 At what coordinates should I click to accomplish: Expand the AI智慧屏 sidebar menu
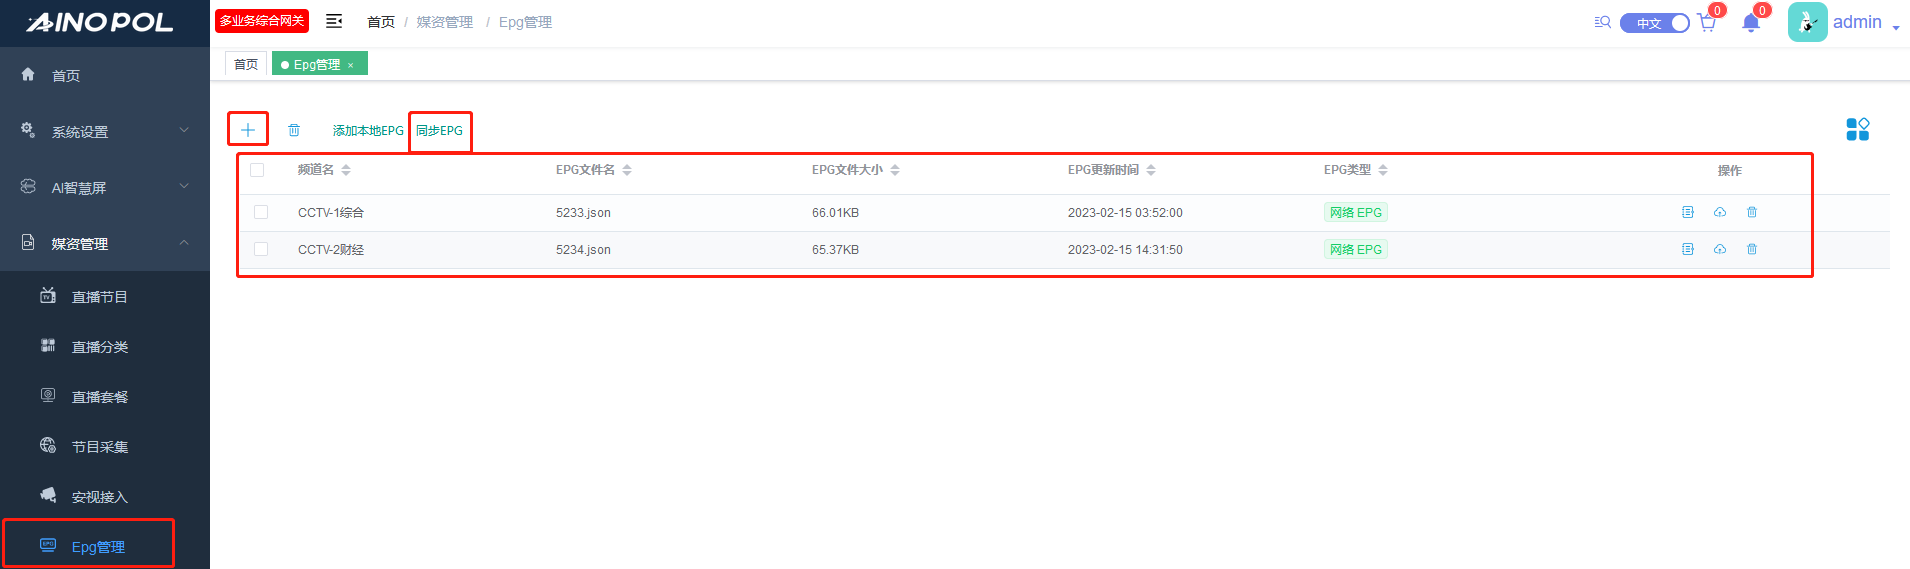(x=104, y=187)
